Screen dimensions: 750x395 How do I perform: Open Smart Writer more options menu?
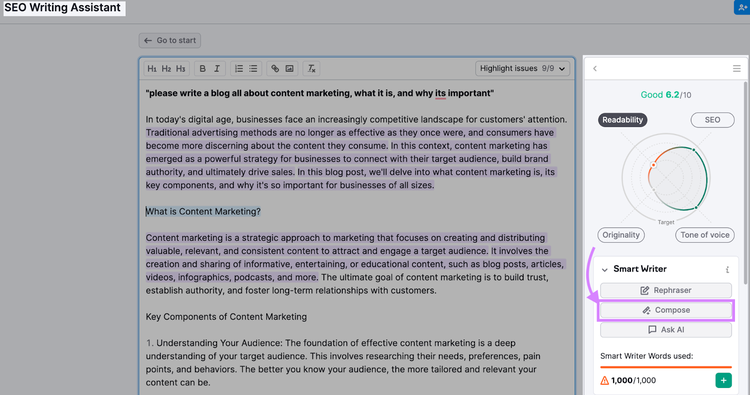727,270
